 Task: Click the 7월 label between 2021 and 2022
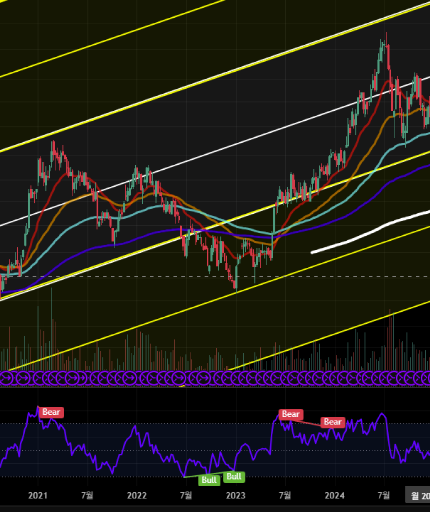tap(87, 496)
